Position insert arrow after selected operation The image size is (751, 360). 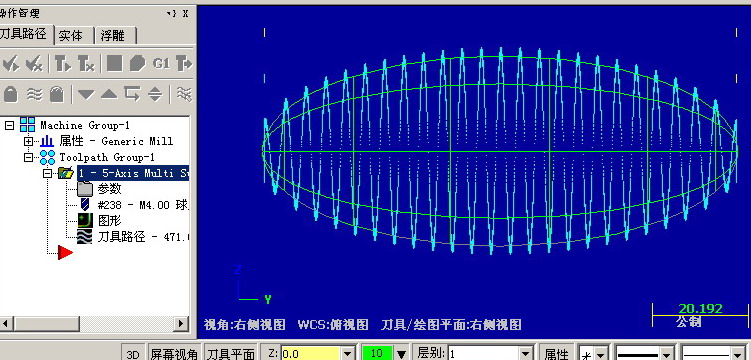[132, 94]
